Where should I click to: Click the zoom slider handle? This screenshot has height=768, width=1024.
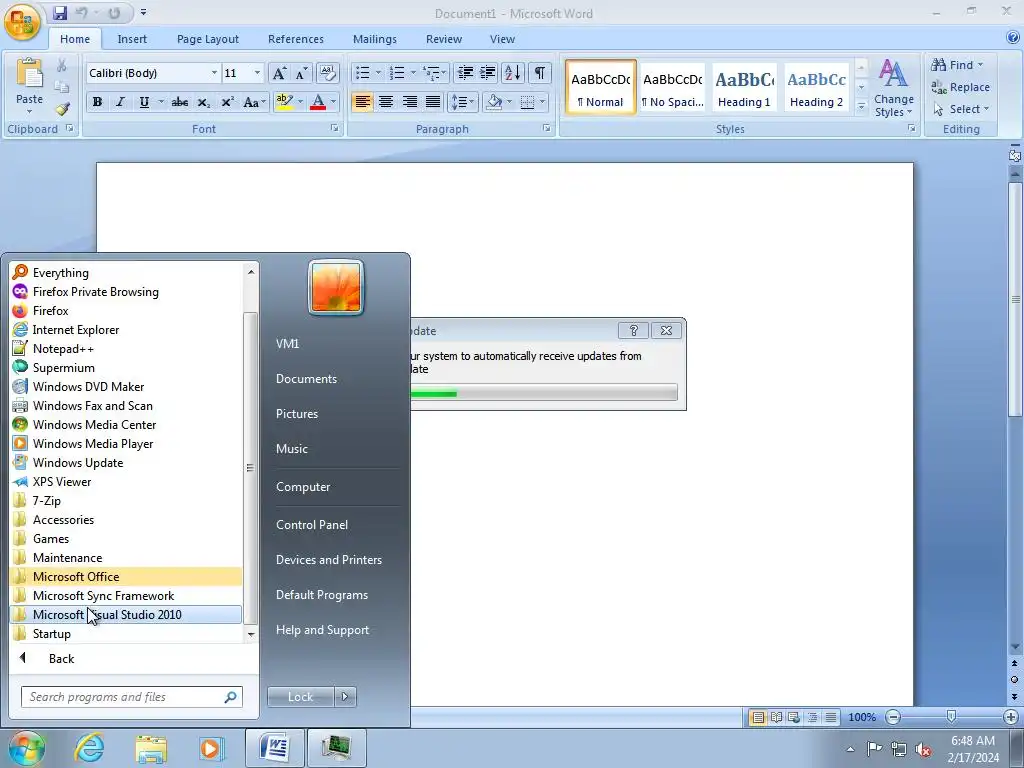(x=952, y=717)
